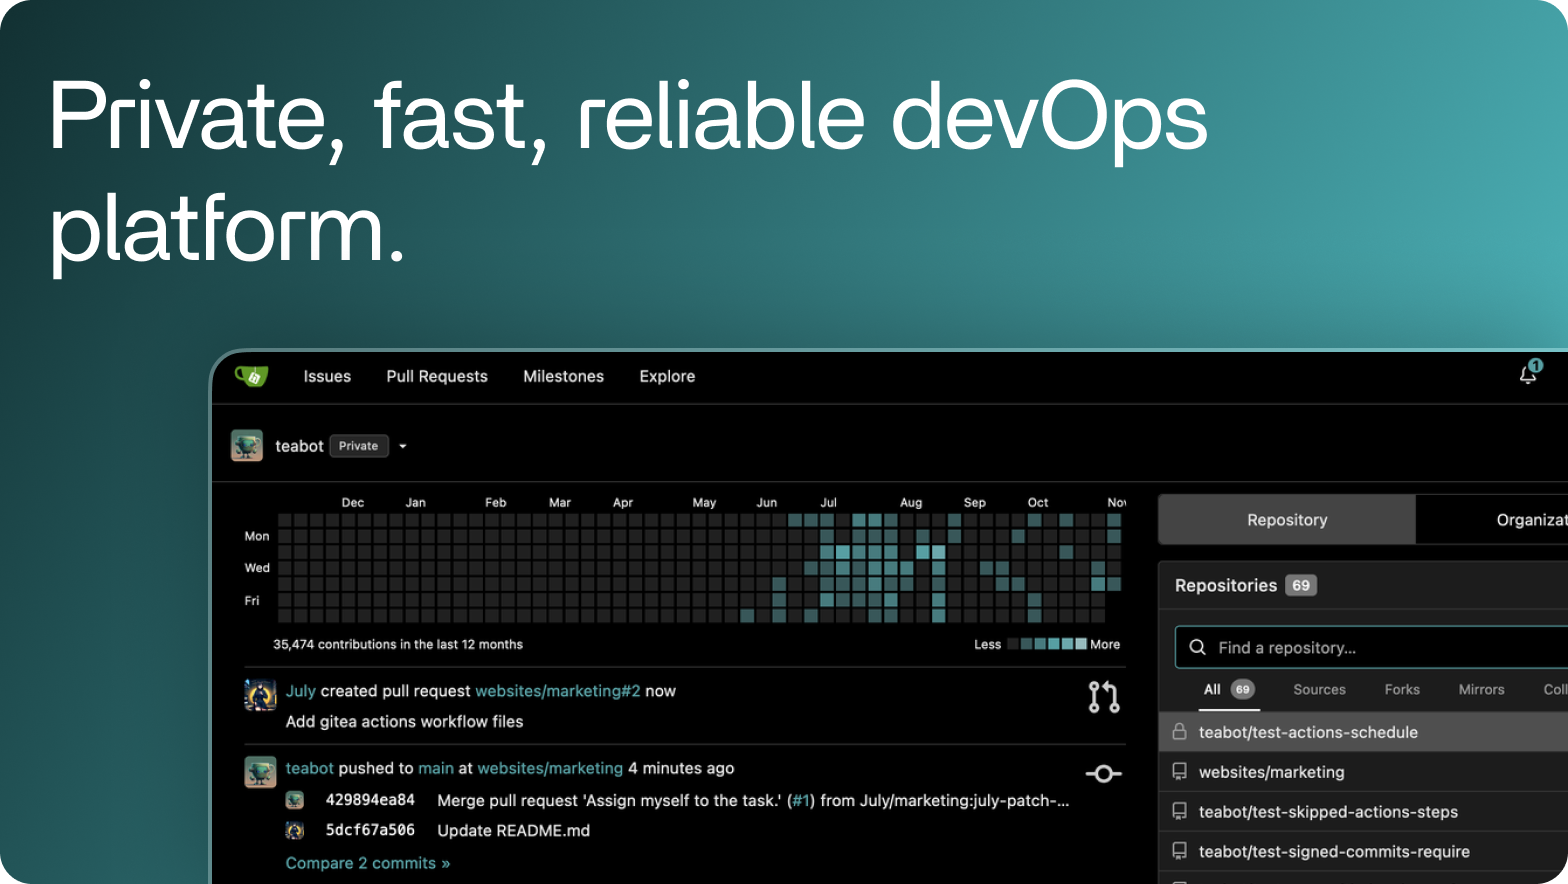Open the Issues menu item
Viewport: 1568px width, 884px height.
[327, 376]
